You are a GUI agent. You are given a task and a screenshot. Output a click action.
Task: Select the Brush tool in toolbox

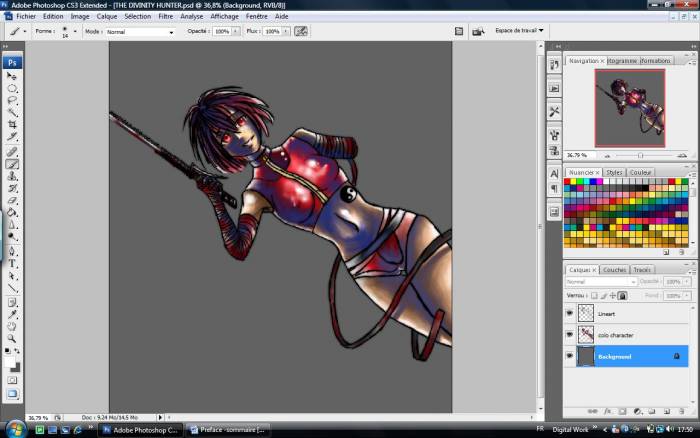[12, 164]
